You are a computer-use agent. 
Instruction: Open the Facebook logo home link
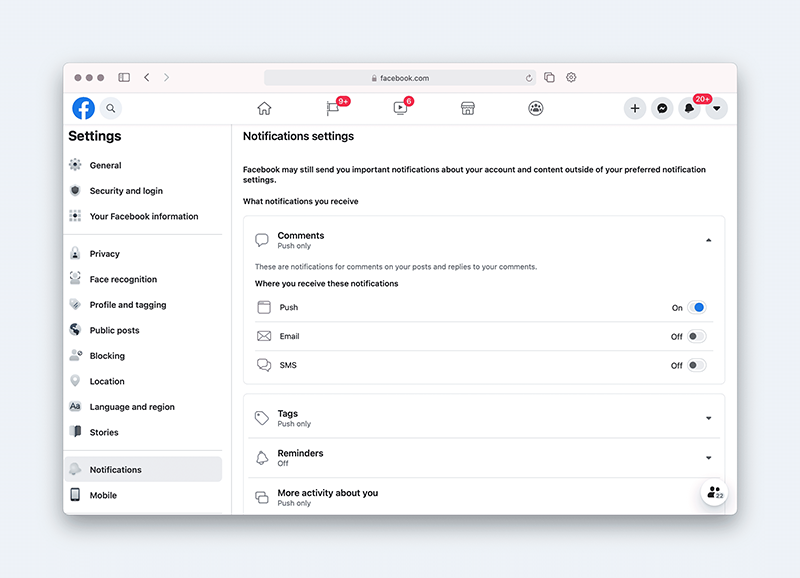83,108
